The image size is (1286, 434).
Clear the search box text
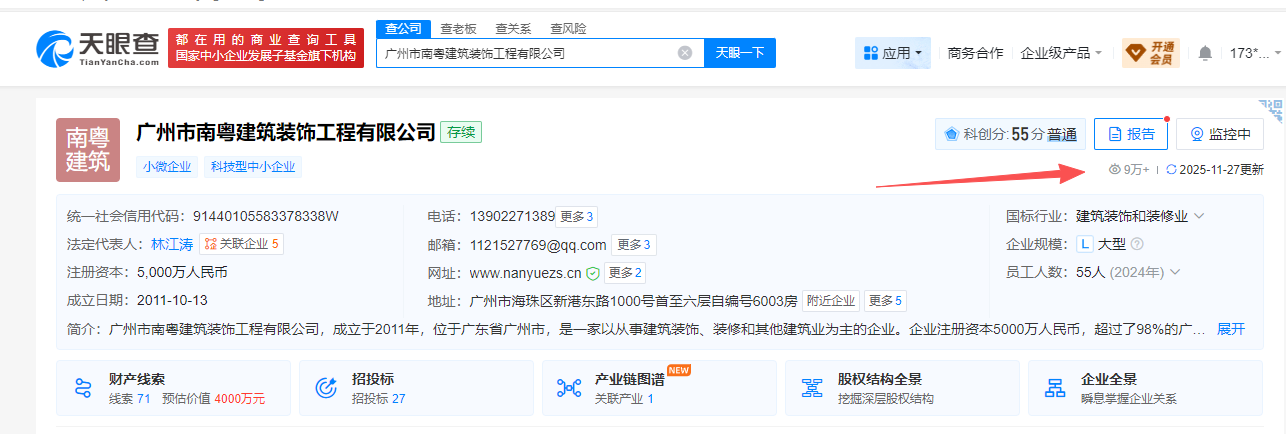[x=685, y=53]
